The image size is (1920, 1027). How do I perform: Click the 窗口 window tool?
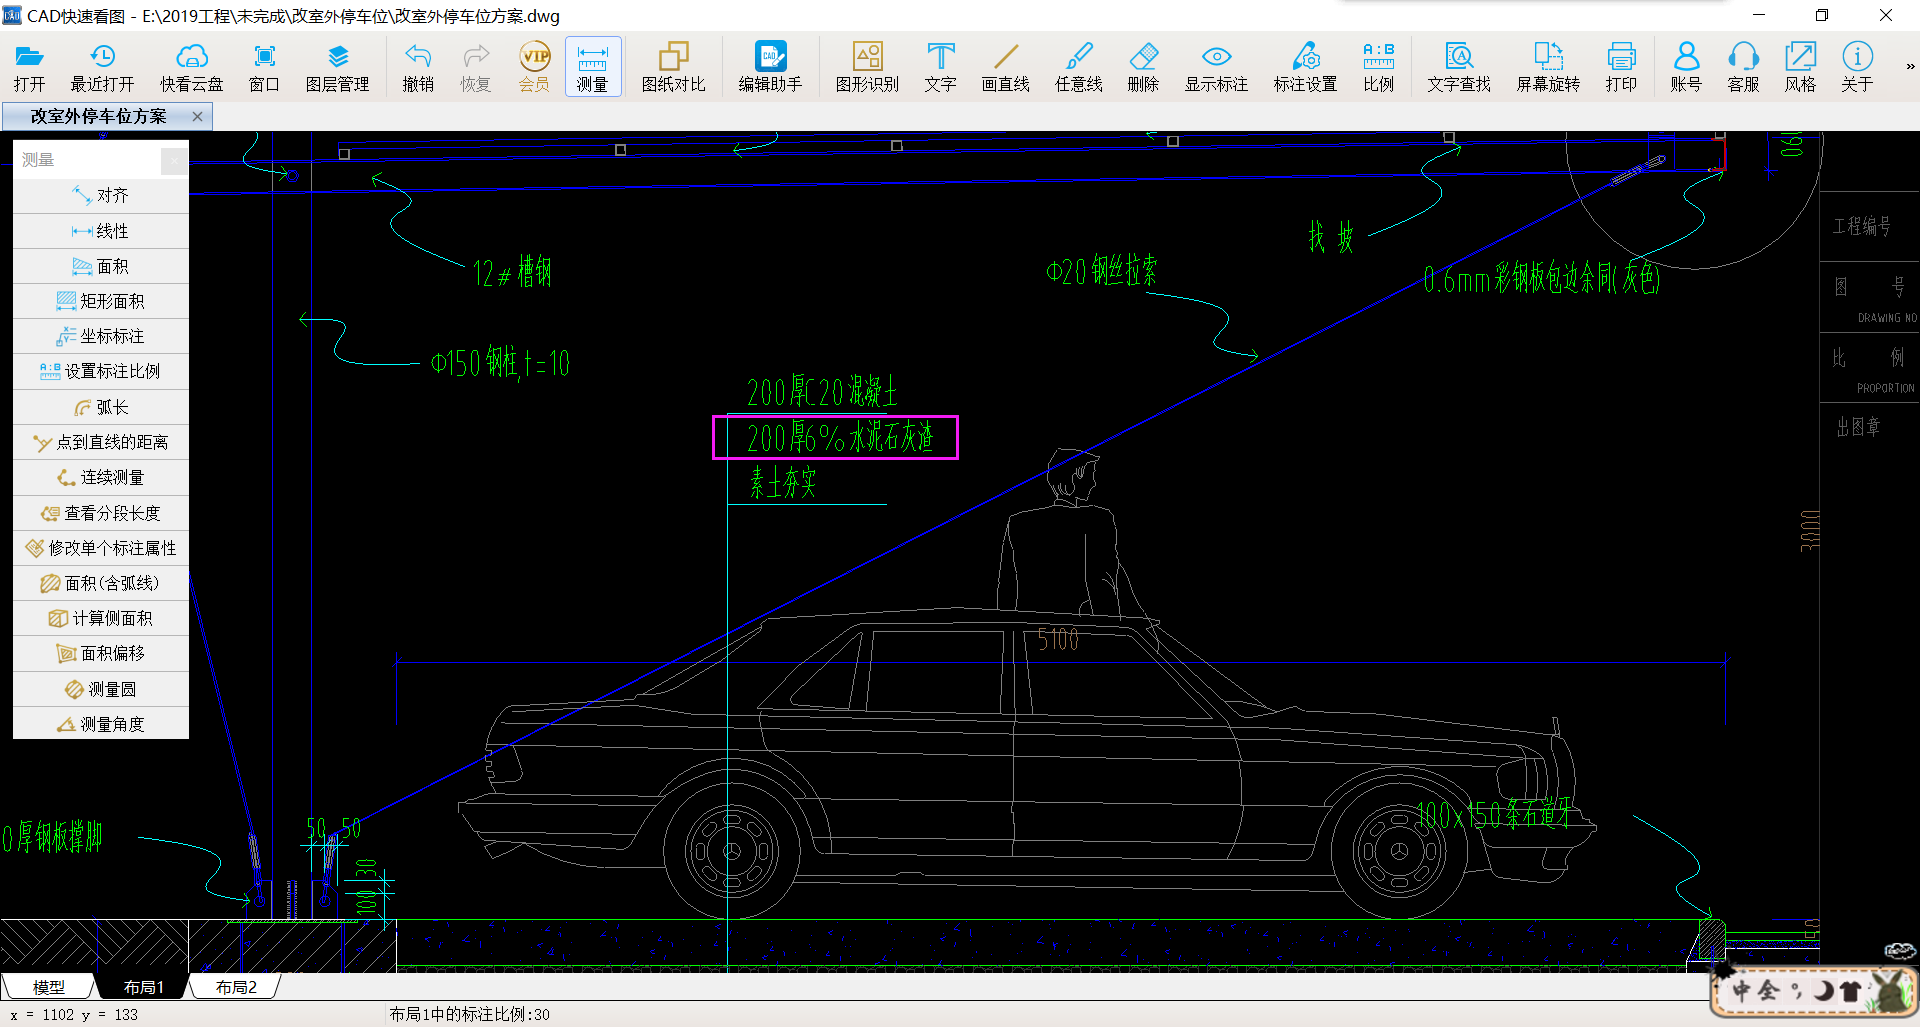coord(264,68)
